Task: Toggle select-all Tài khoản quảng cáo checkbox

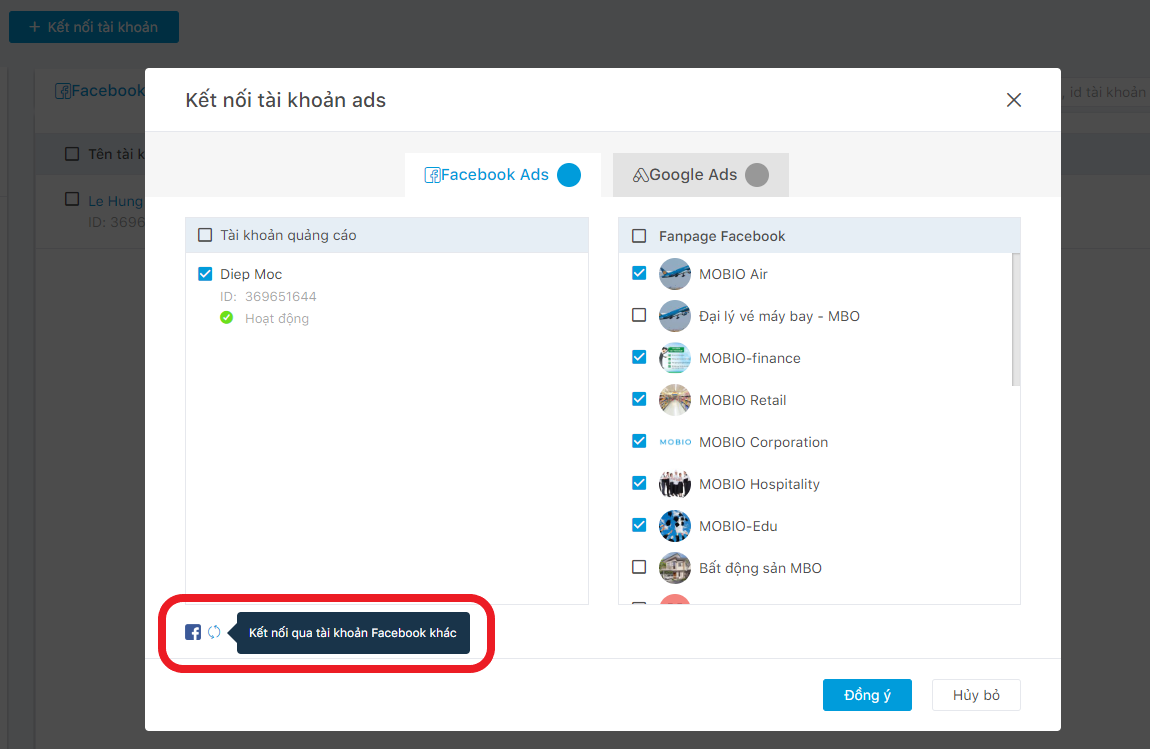Action: point(205,235)
